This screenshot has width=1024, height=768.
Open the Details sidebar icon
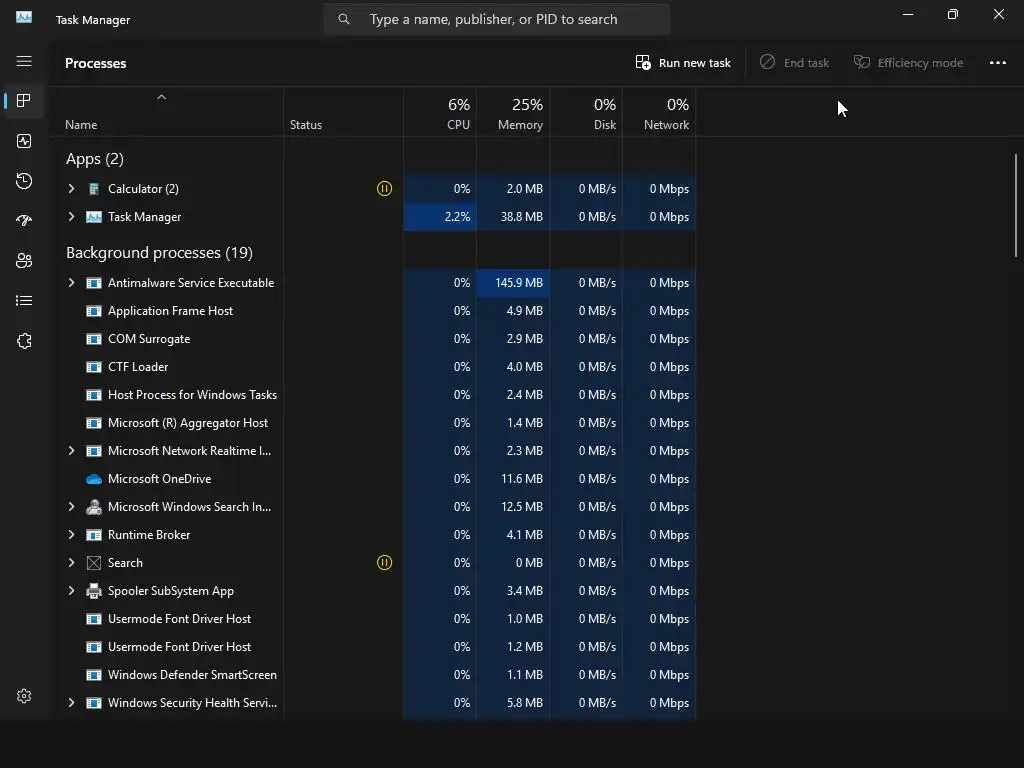point(24,300)
